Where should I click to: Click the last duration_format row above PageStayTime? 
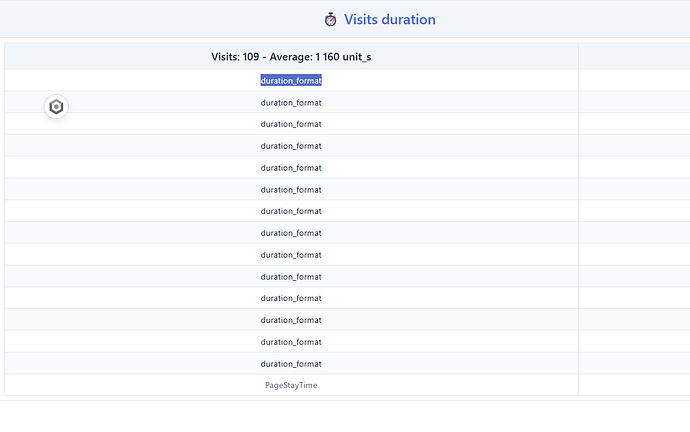pyautogui.click(x=291, y=364)
